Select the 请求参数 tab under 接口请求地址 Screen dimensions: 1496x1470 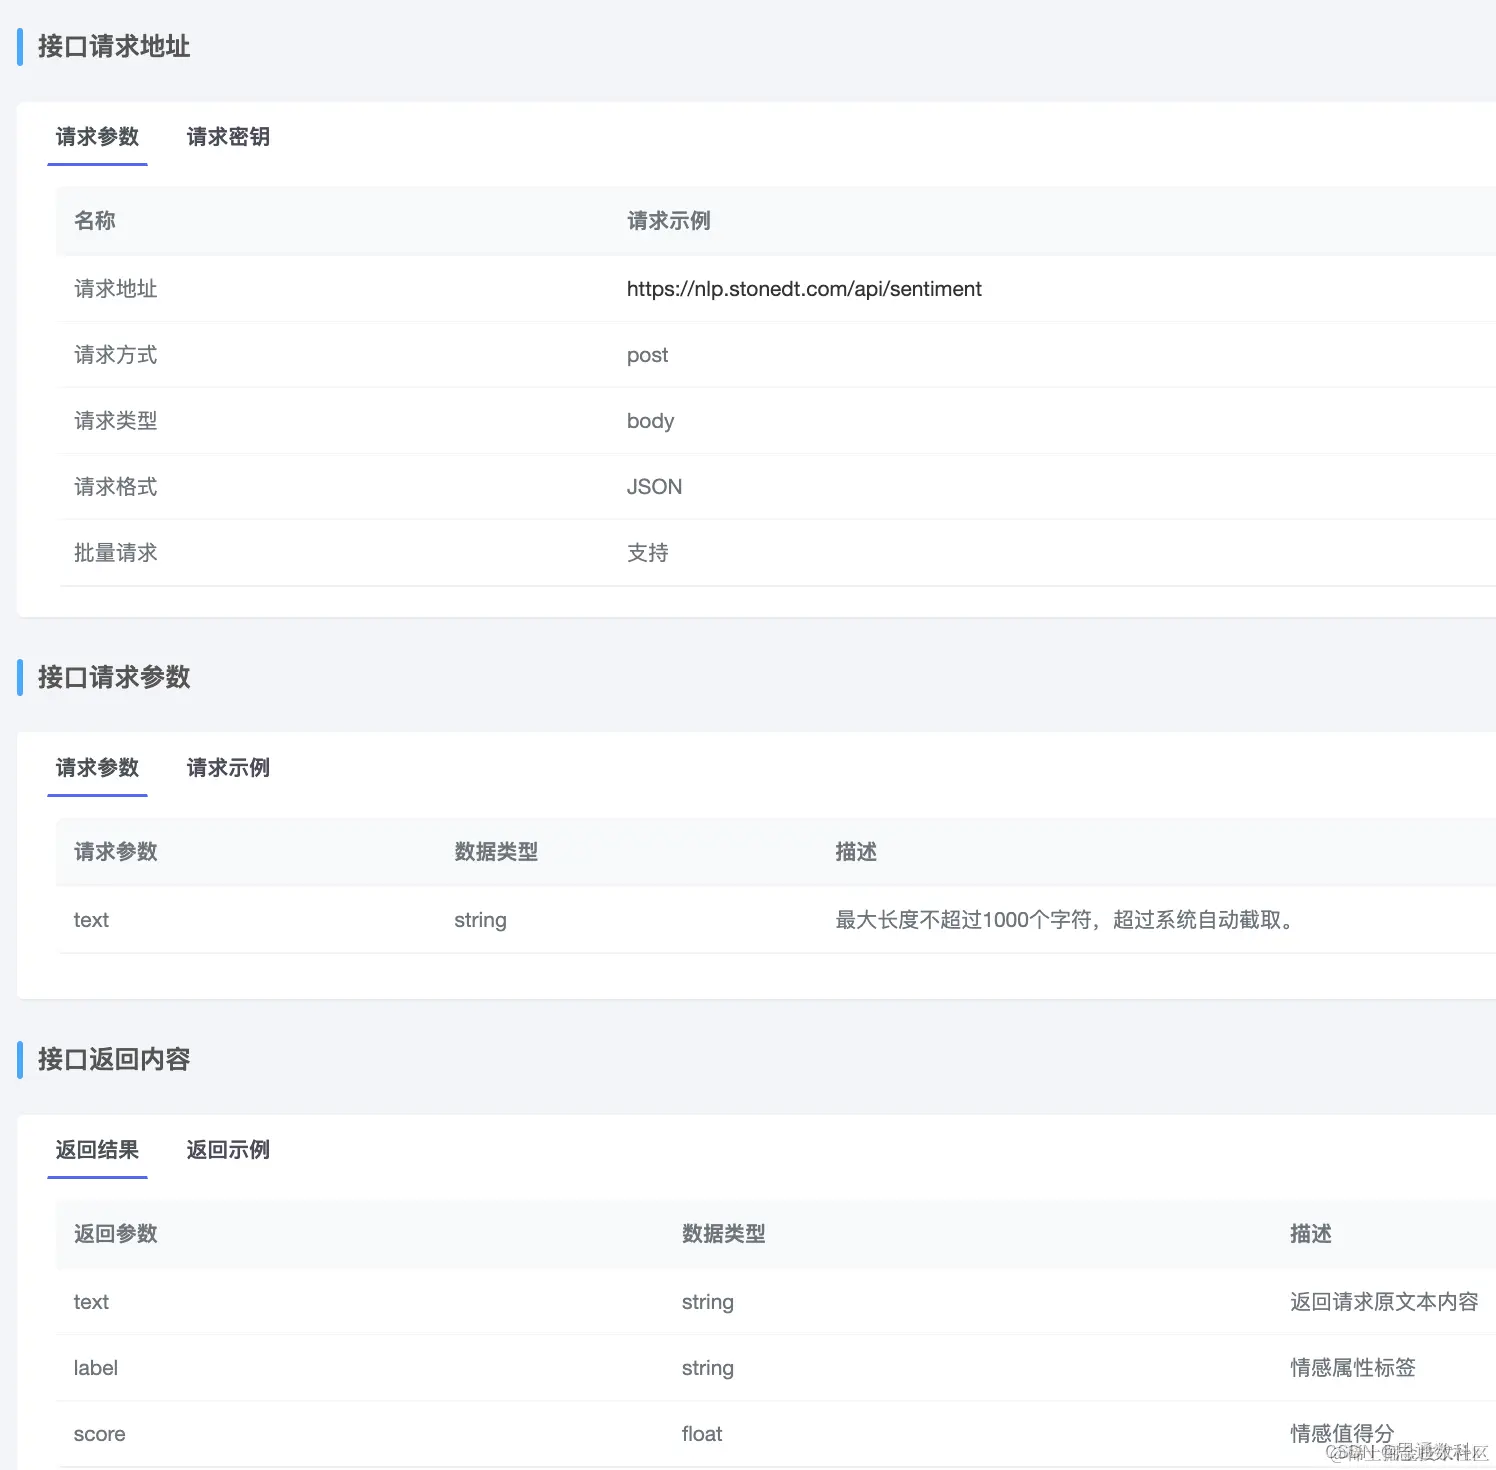(x=97, y=137)
